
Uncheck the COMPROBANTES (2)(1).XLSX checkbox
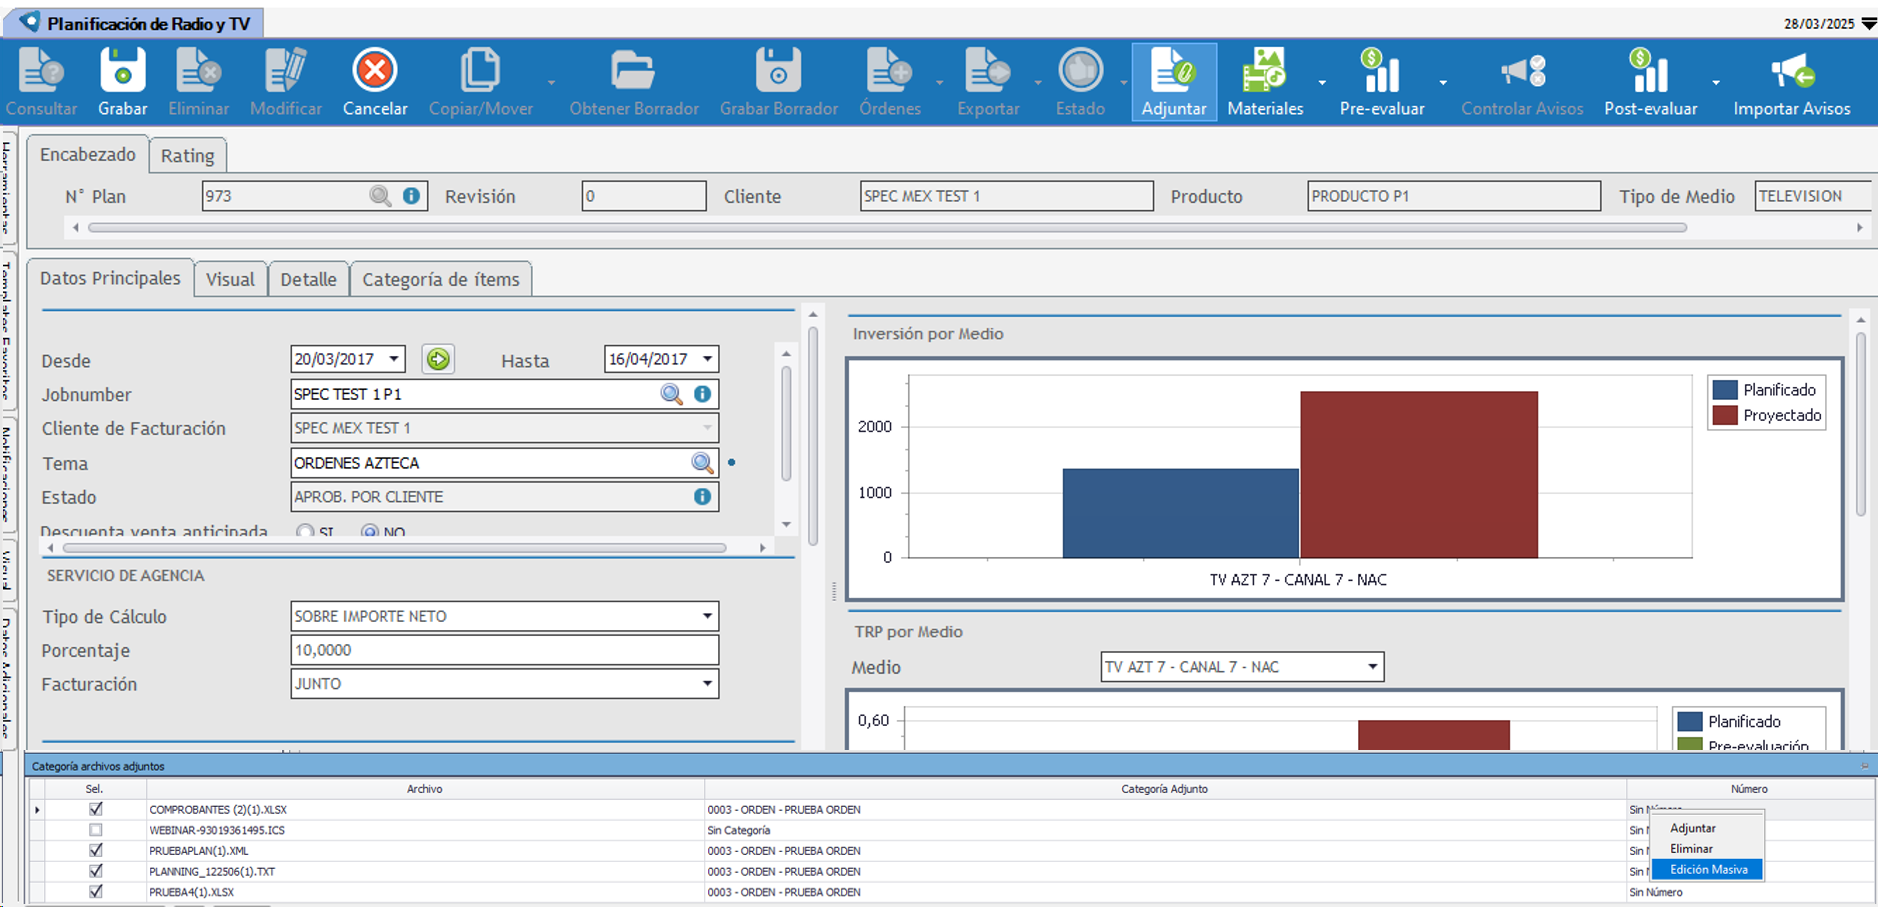coord(95,809)
